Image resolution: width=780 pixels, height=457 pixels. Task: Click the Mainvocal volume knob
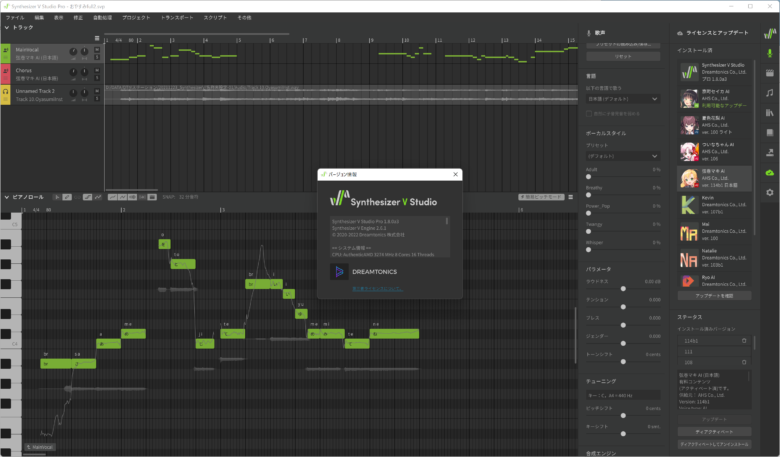(x=73, y=52)
